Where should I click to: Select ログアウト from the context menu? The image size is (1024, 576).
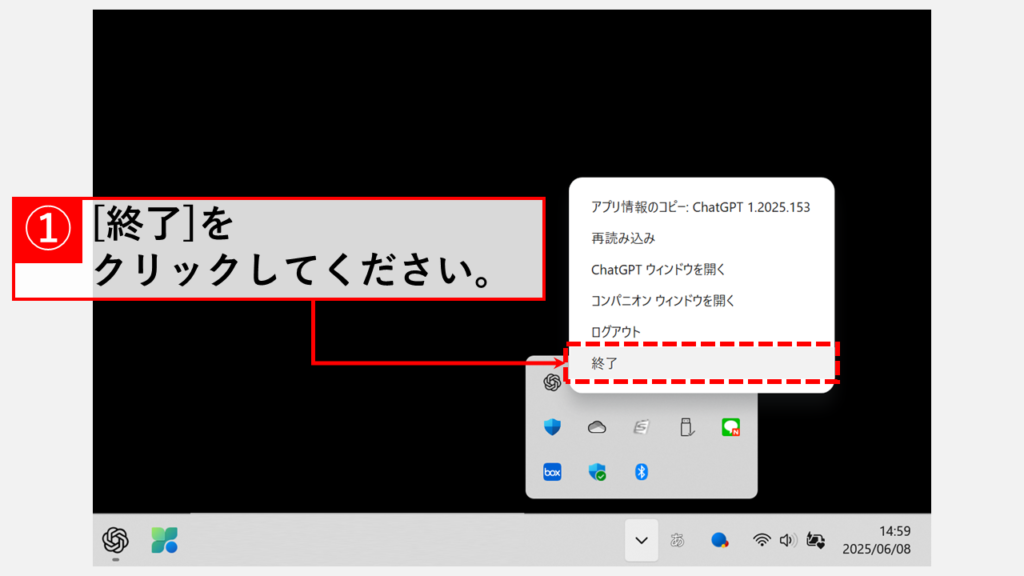point(616,332)
